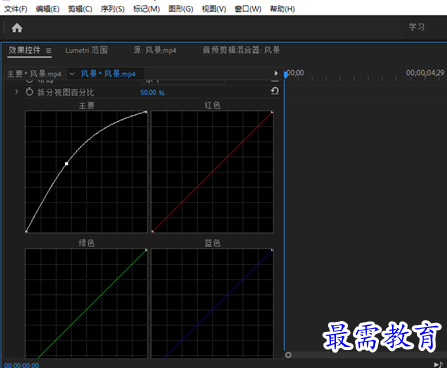Open the 帮助(H) menu
The height and width of the screenshot is (368, 447).
[x=282, y=9]
